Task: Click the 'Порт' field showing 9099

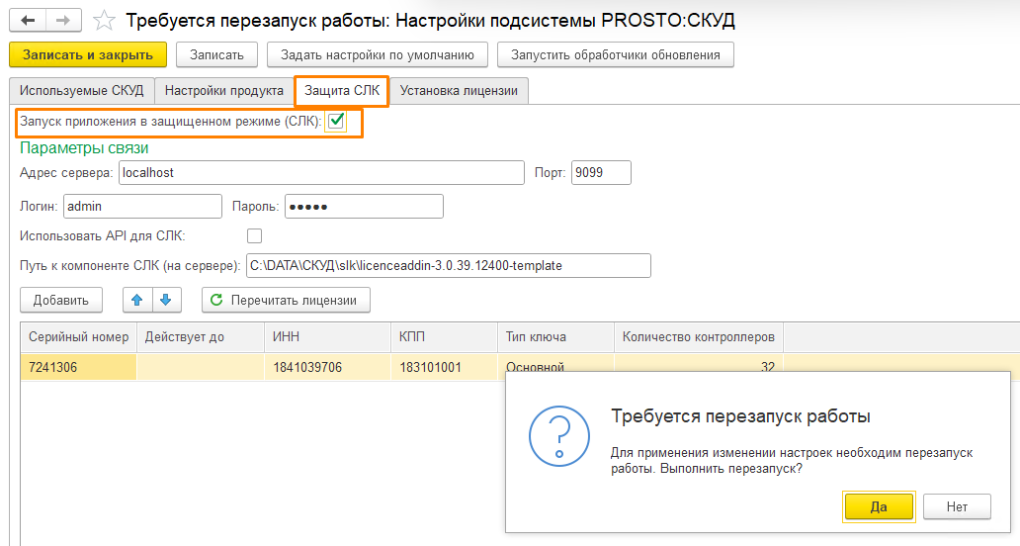Action: coord(601,173)
